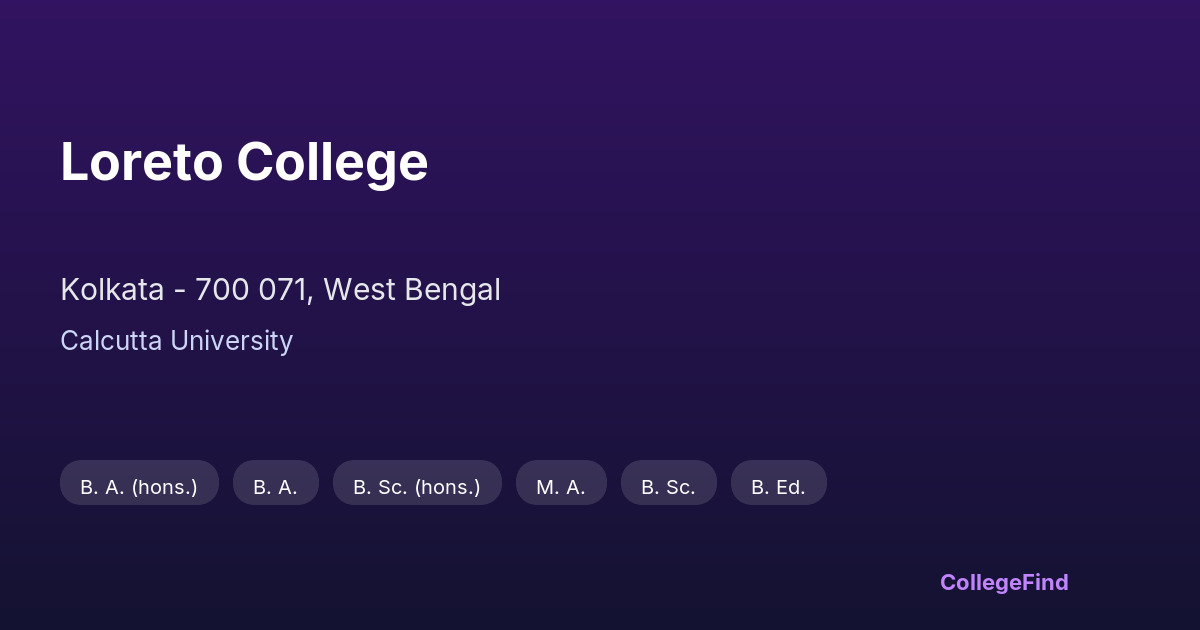Click the word Calcutta in the affiliation line
This screenshot has width=1200, height=630.
pos(111,341)
